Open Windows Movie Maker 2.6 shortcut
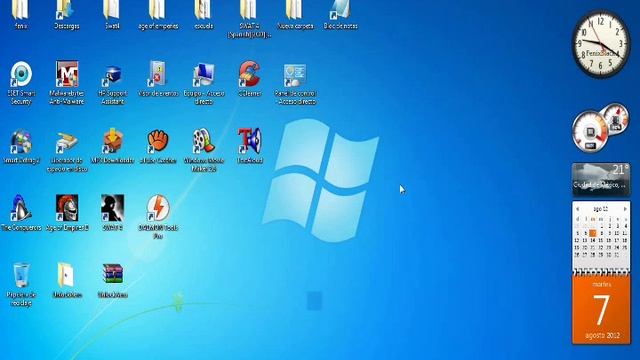Image resolution: width=640 pixels, height=360 pixels. coord(204,150)
